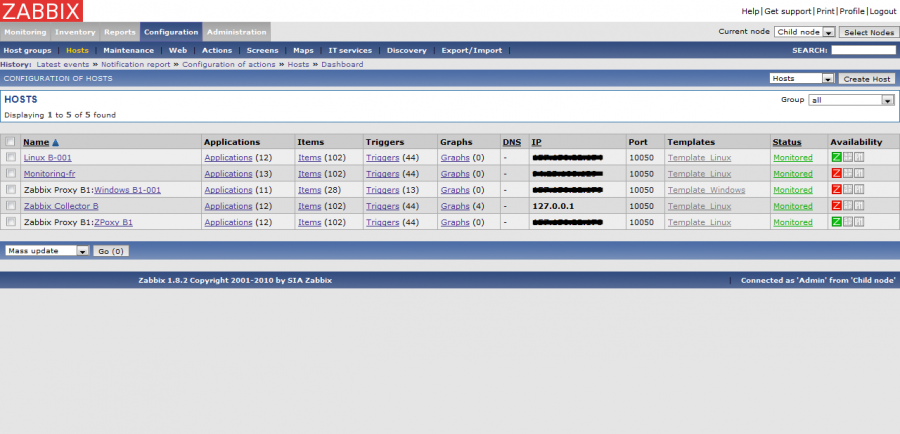Click the SNMP availability icon for Linux B-001
The width and height of the screenshot is (900, 434).
pyautogui.click(x=848, y=157)
